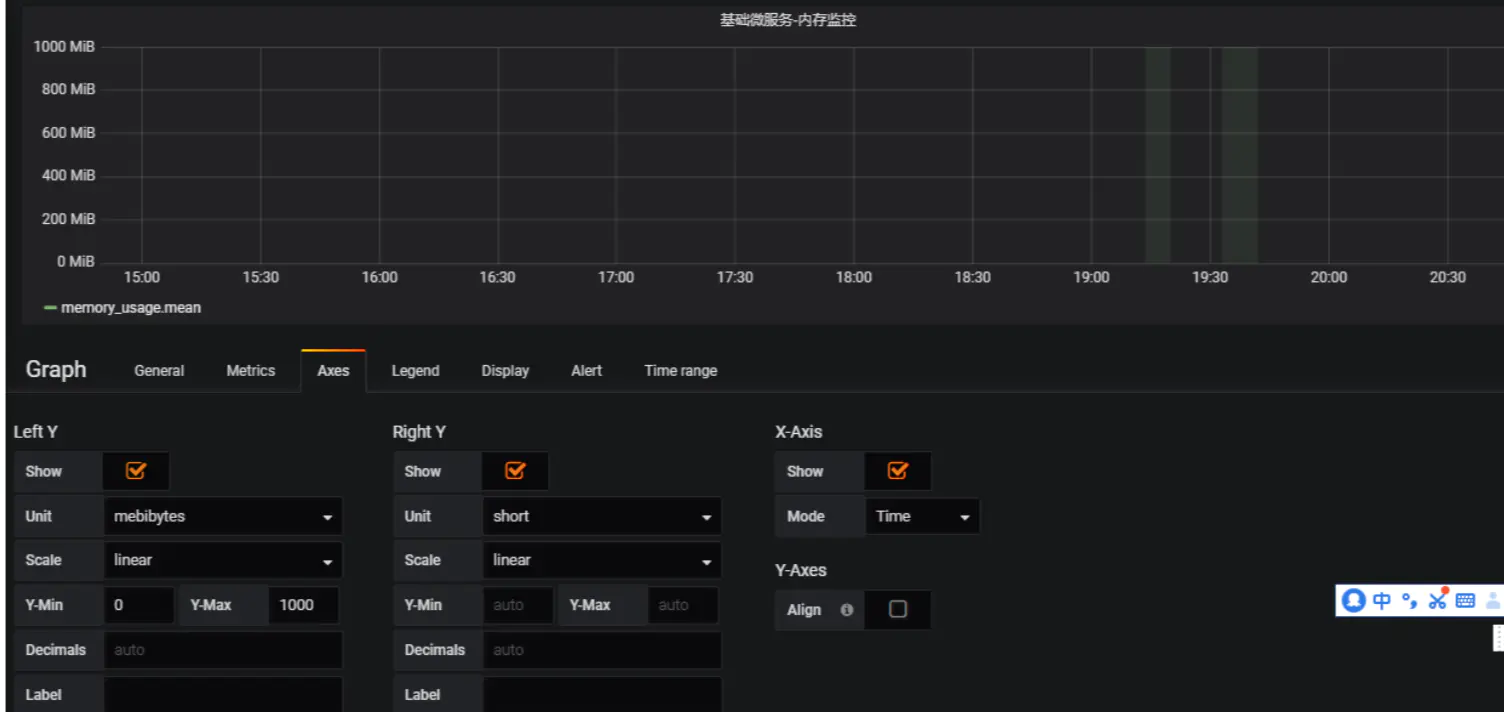Toggle the X-Axis Show checkbox

click(x=897, y=471)
